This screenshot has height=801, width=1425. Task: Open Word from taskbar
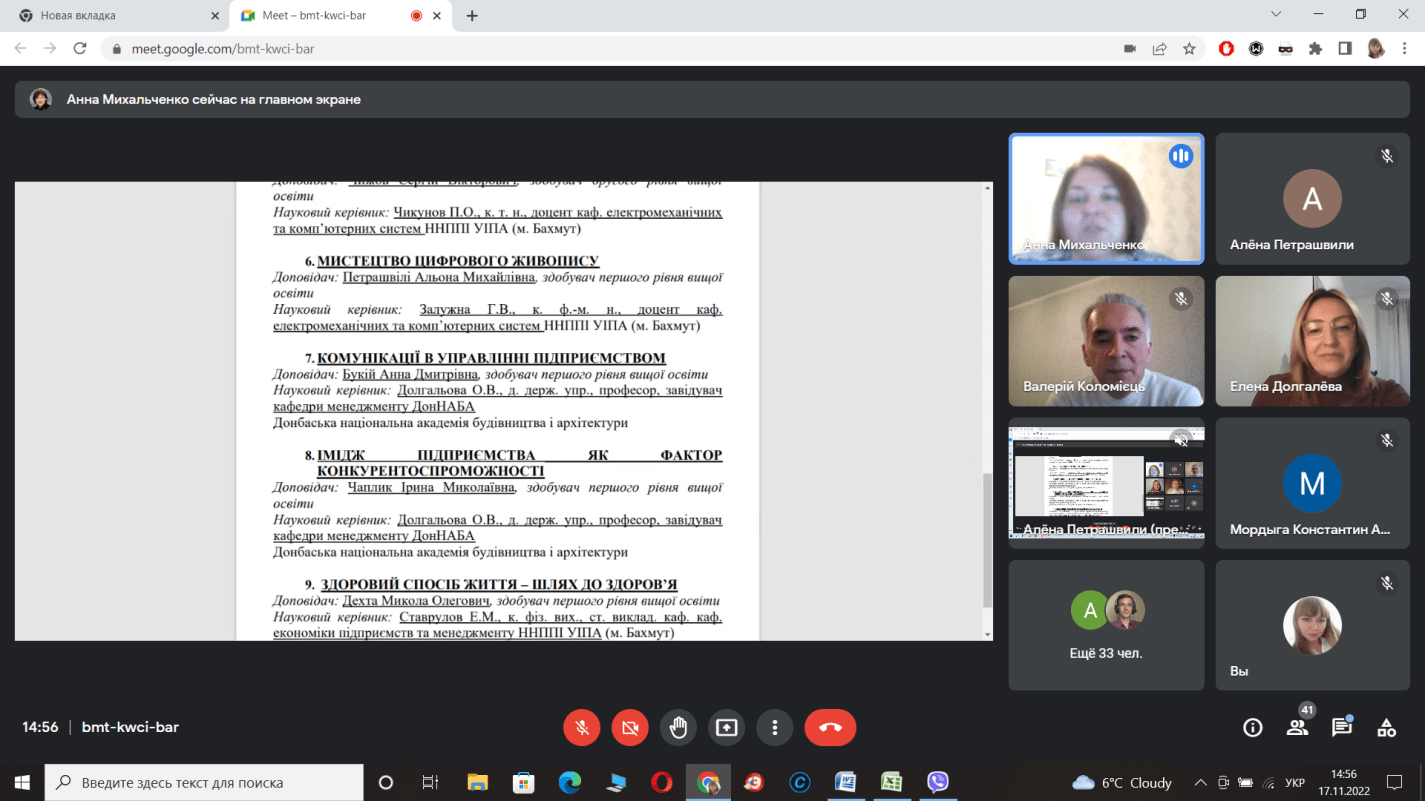tap(845, 782)
